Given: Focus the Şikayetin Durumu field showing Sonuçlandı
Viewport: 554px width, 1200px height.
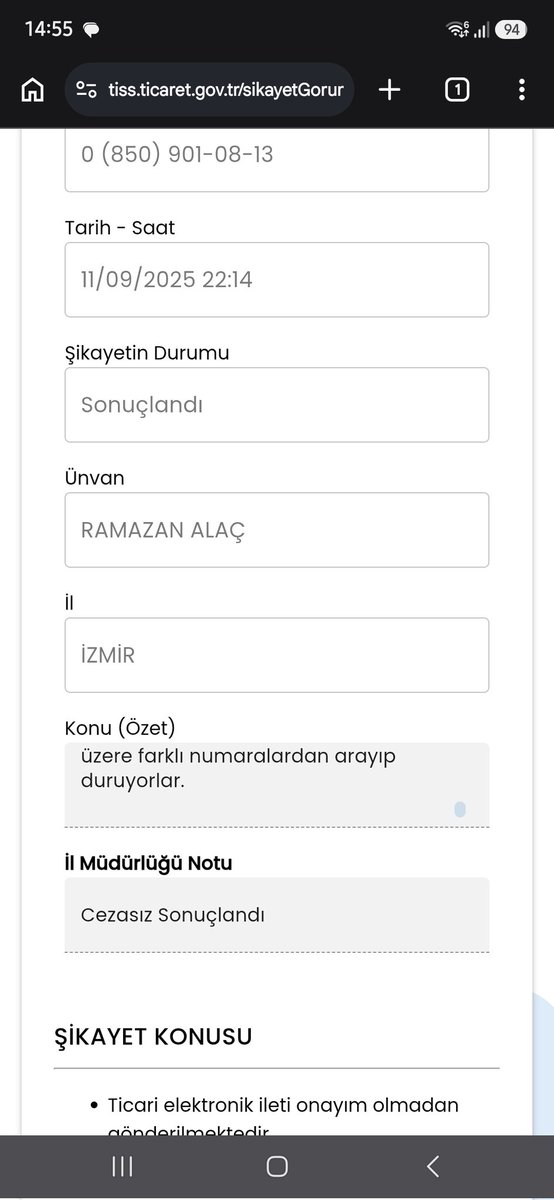Looking at the screenshot, I should click(277, 405).
